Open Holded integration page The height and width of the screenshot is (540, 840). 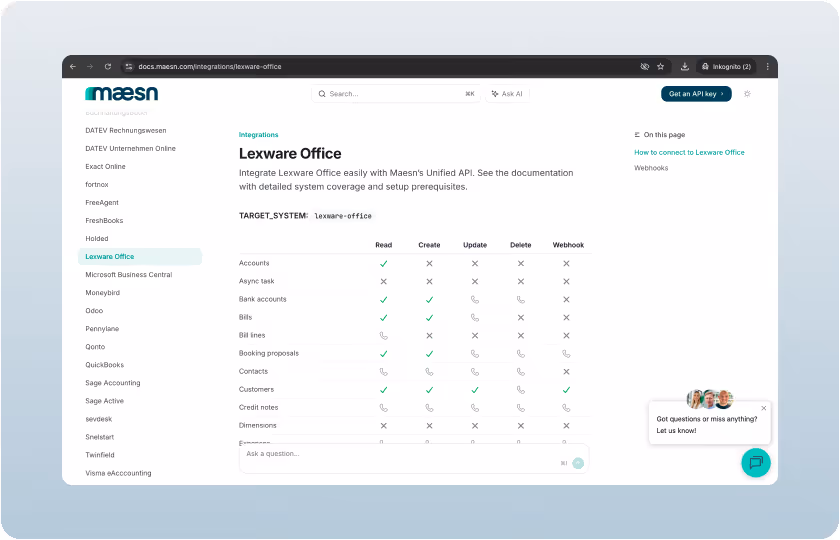[x=97, y=238]
